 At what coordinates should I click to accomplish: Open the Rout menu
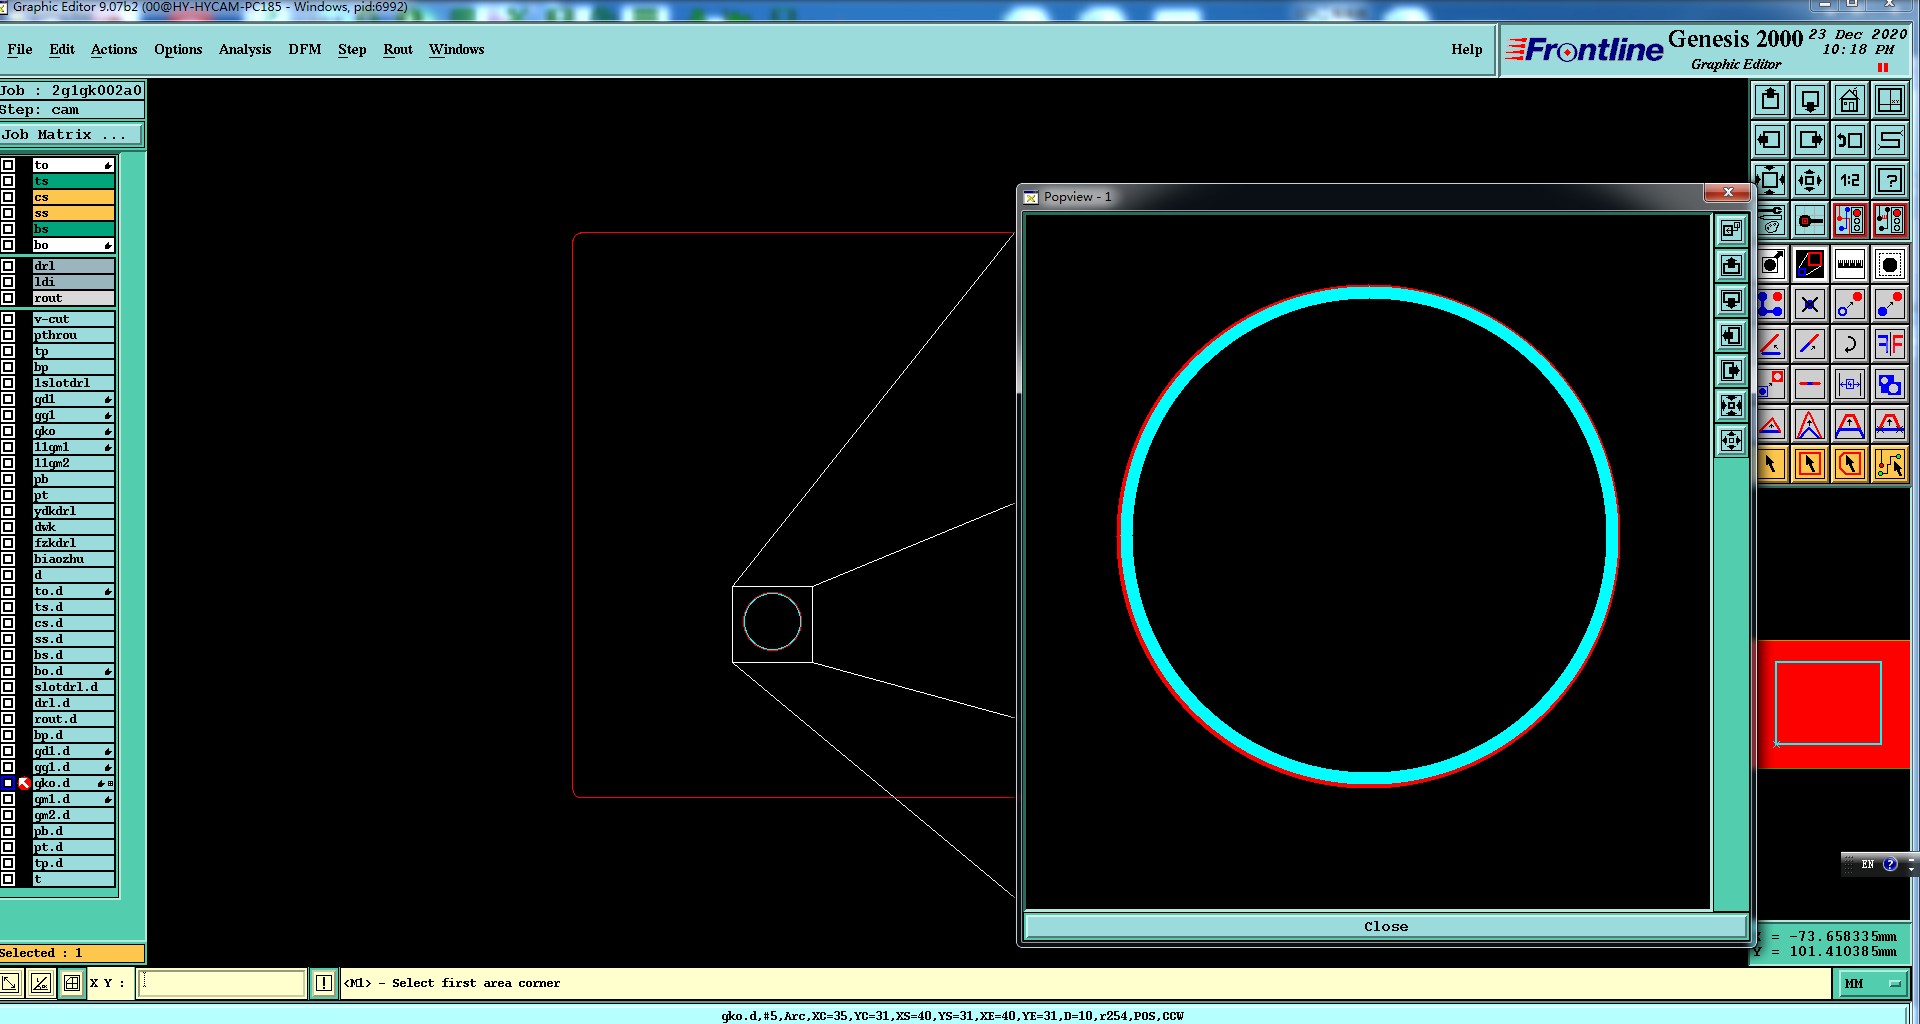(398, 49)
